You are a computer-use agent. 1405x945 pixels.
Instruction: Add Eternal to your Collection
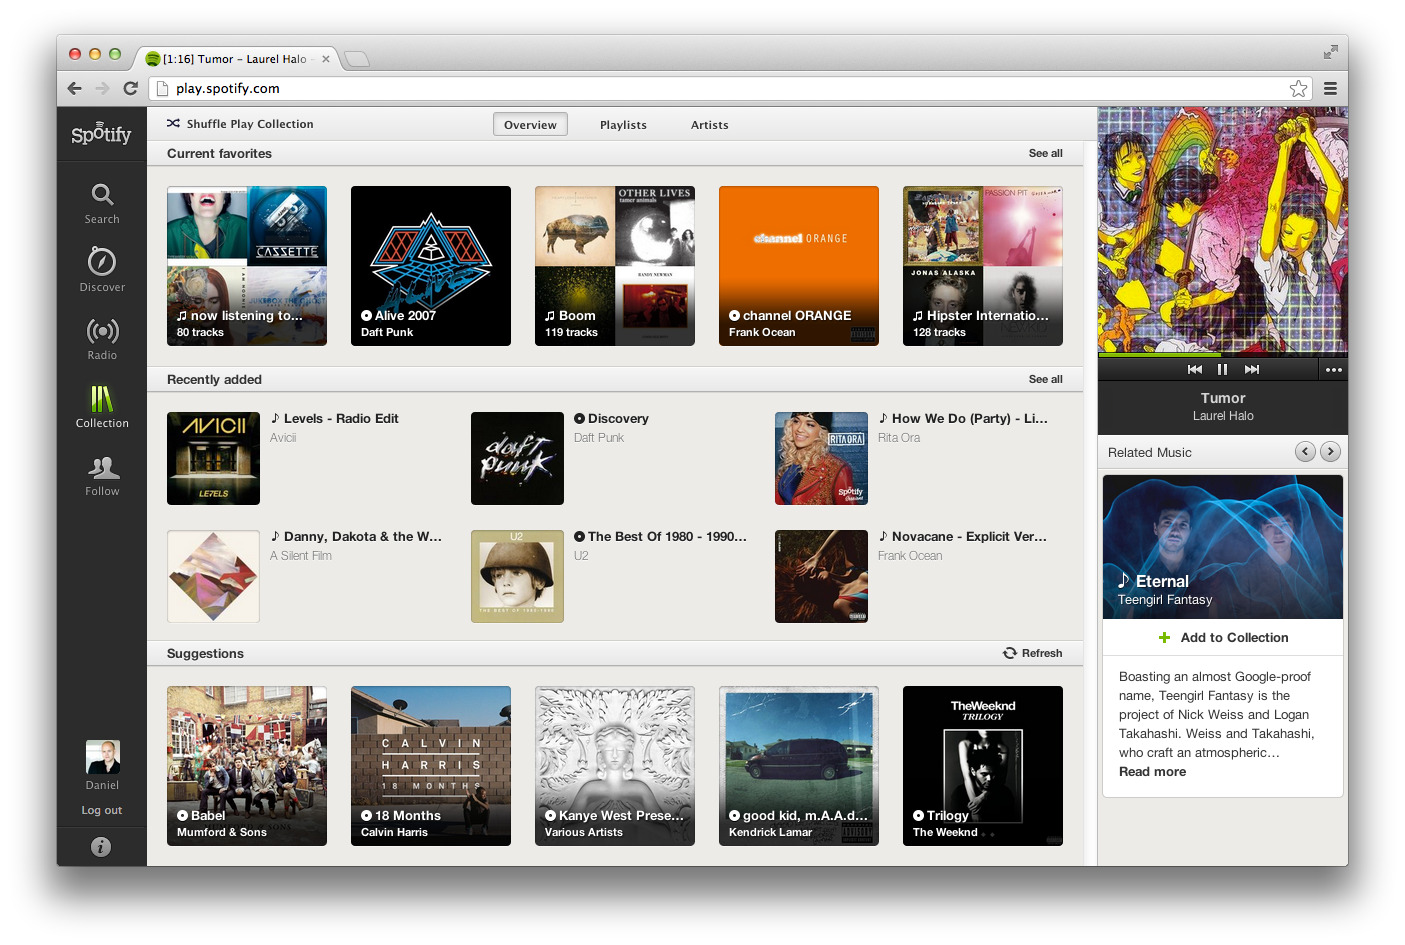click(1222, 637)
